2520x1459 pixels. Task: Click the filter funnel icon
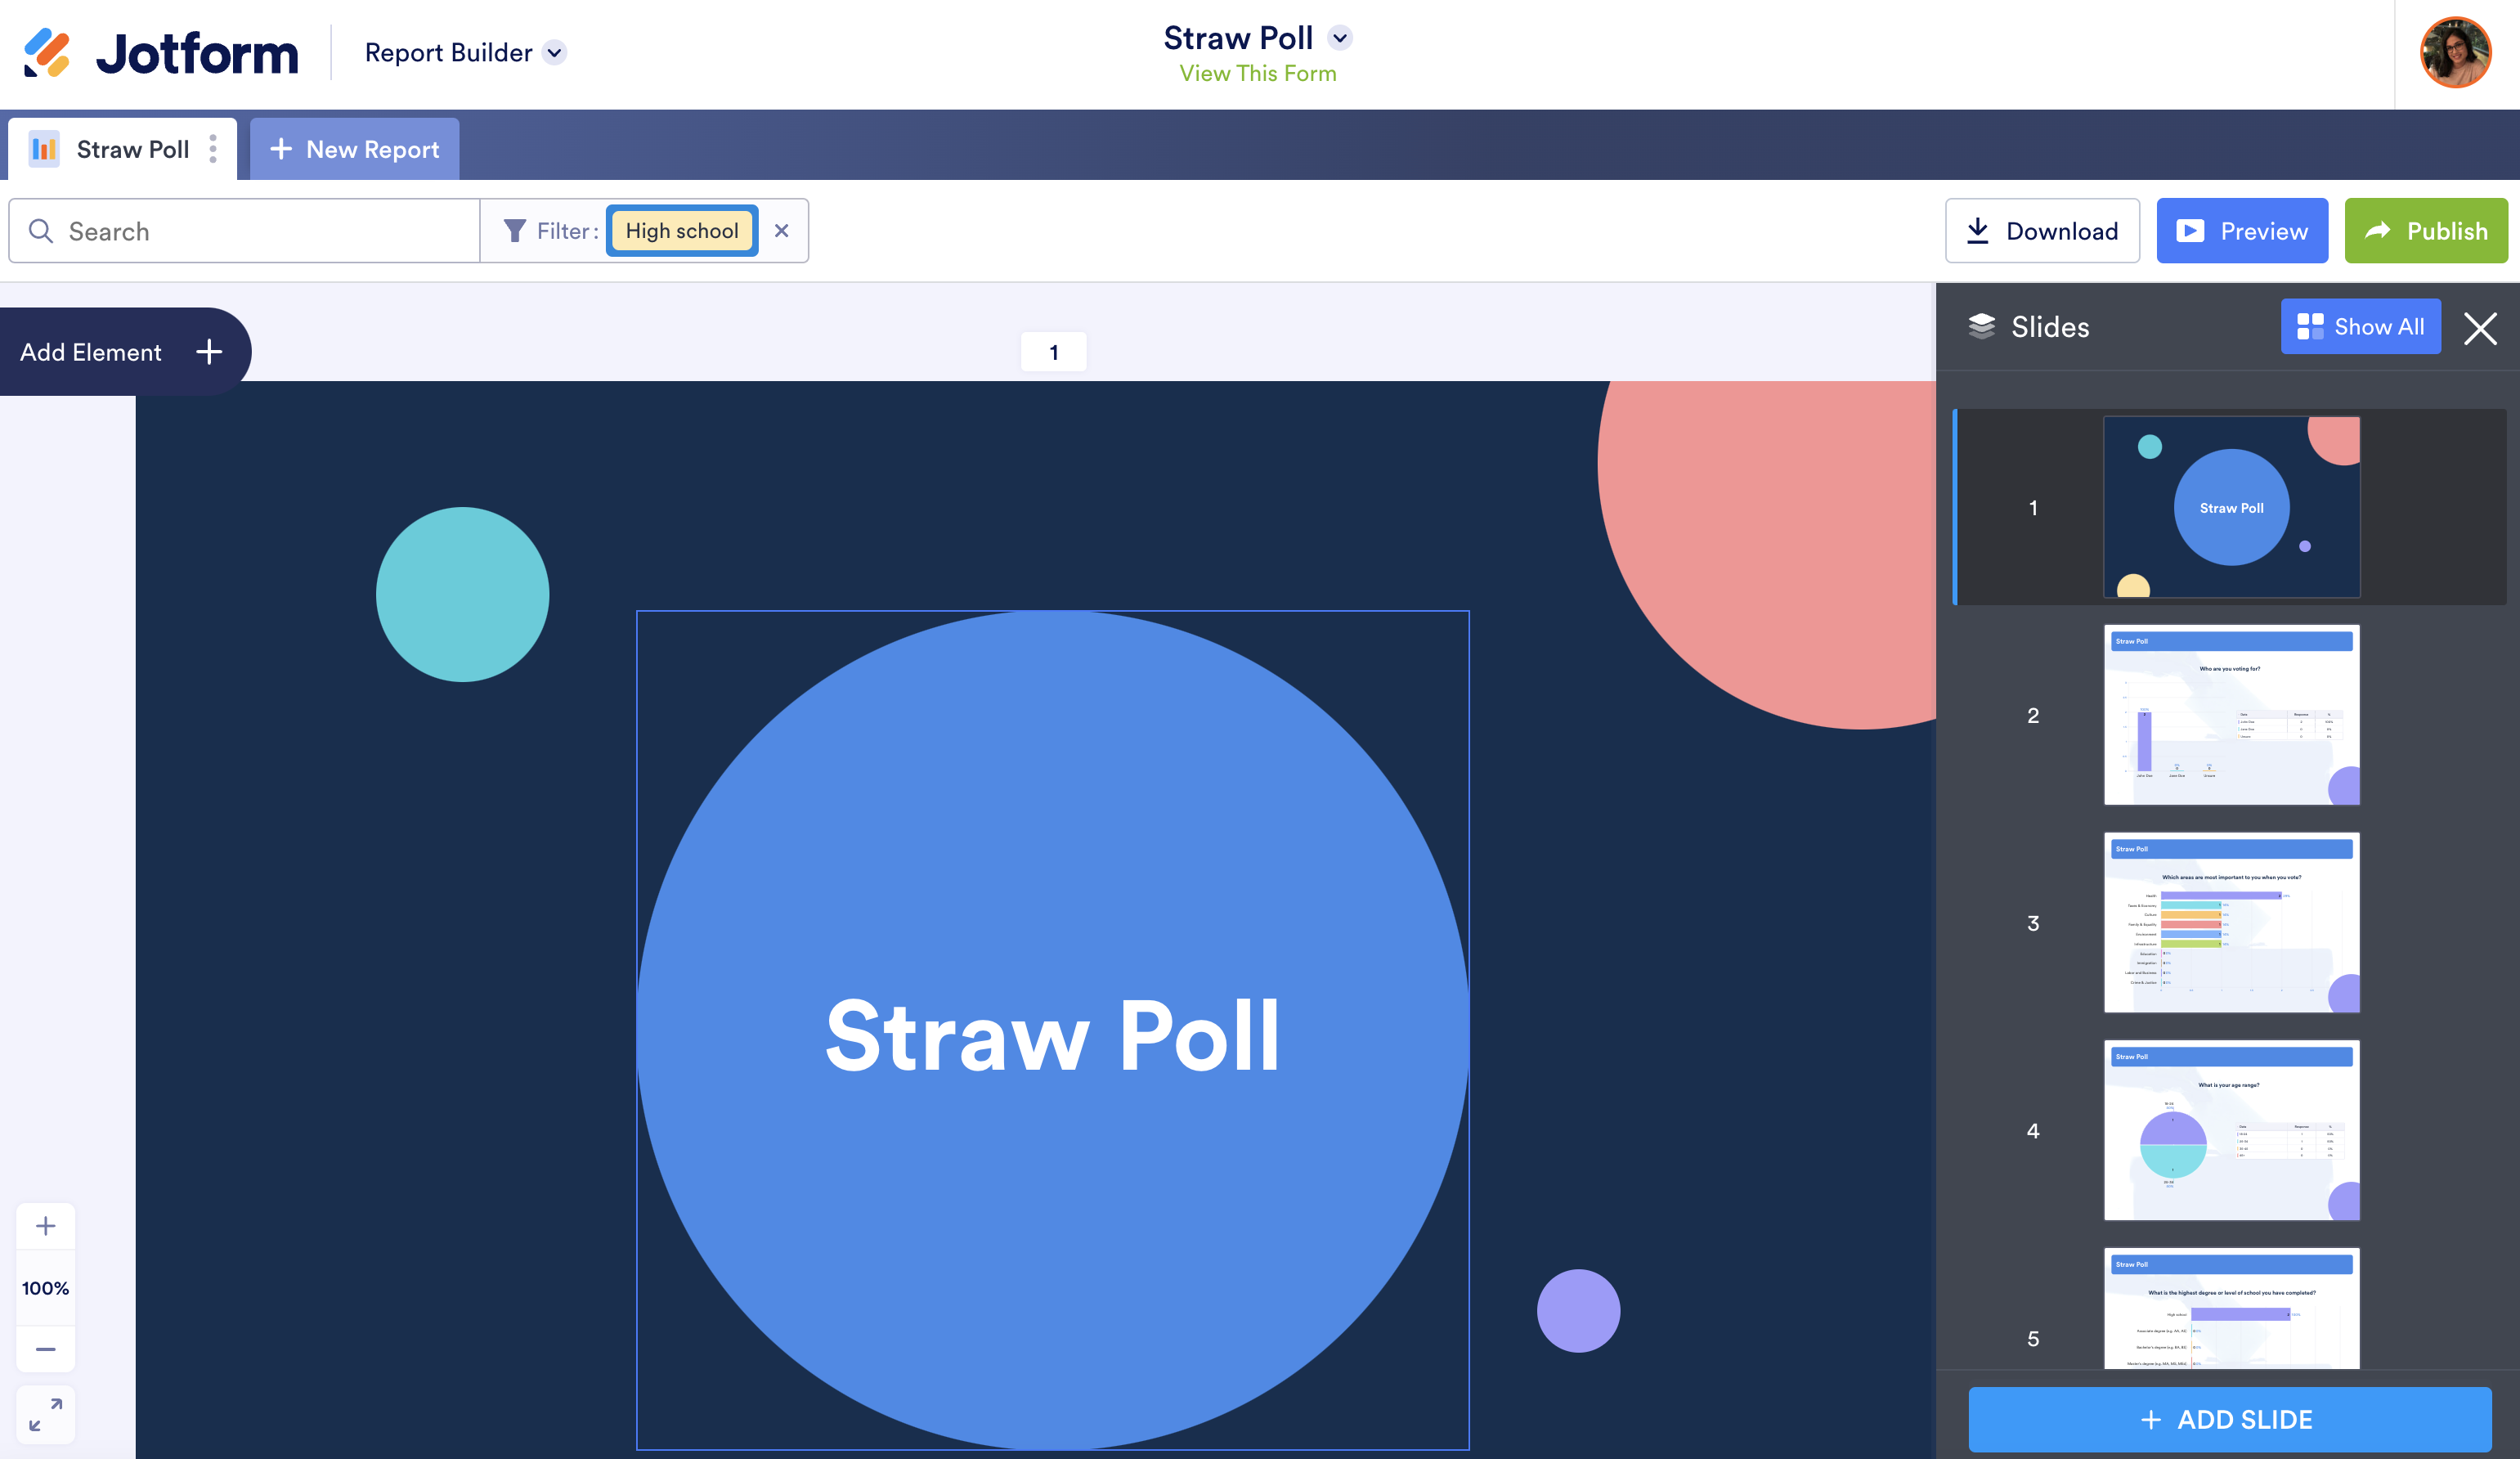pos(514,231)
